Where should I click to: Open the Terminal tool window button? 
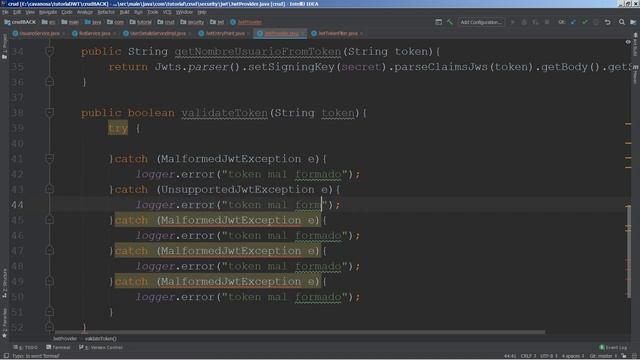pos(58,347)
